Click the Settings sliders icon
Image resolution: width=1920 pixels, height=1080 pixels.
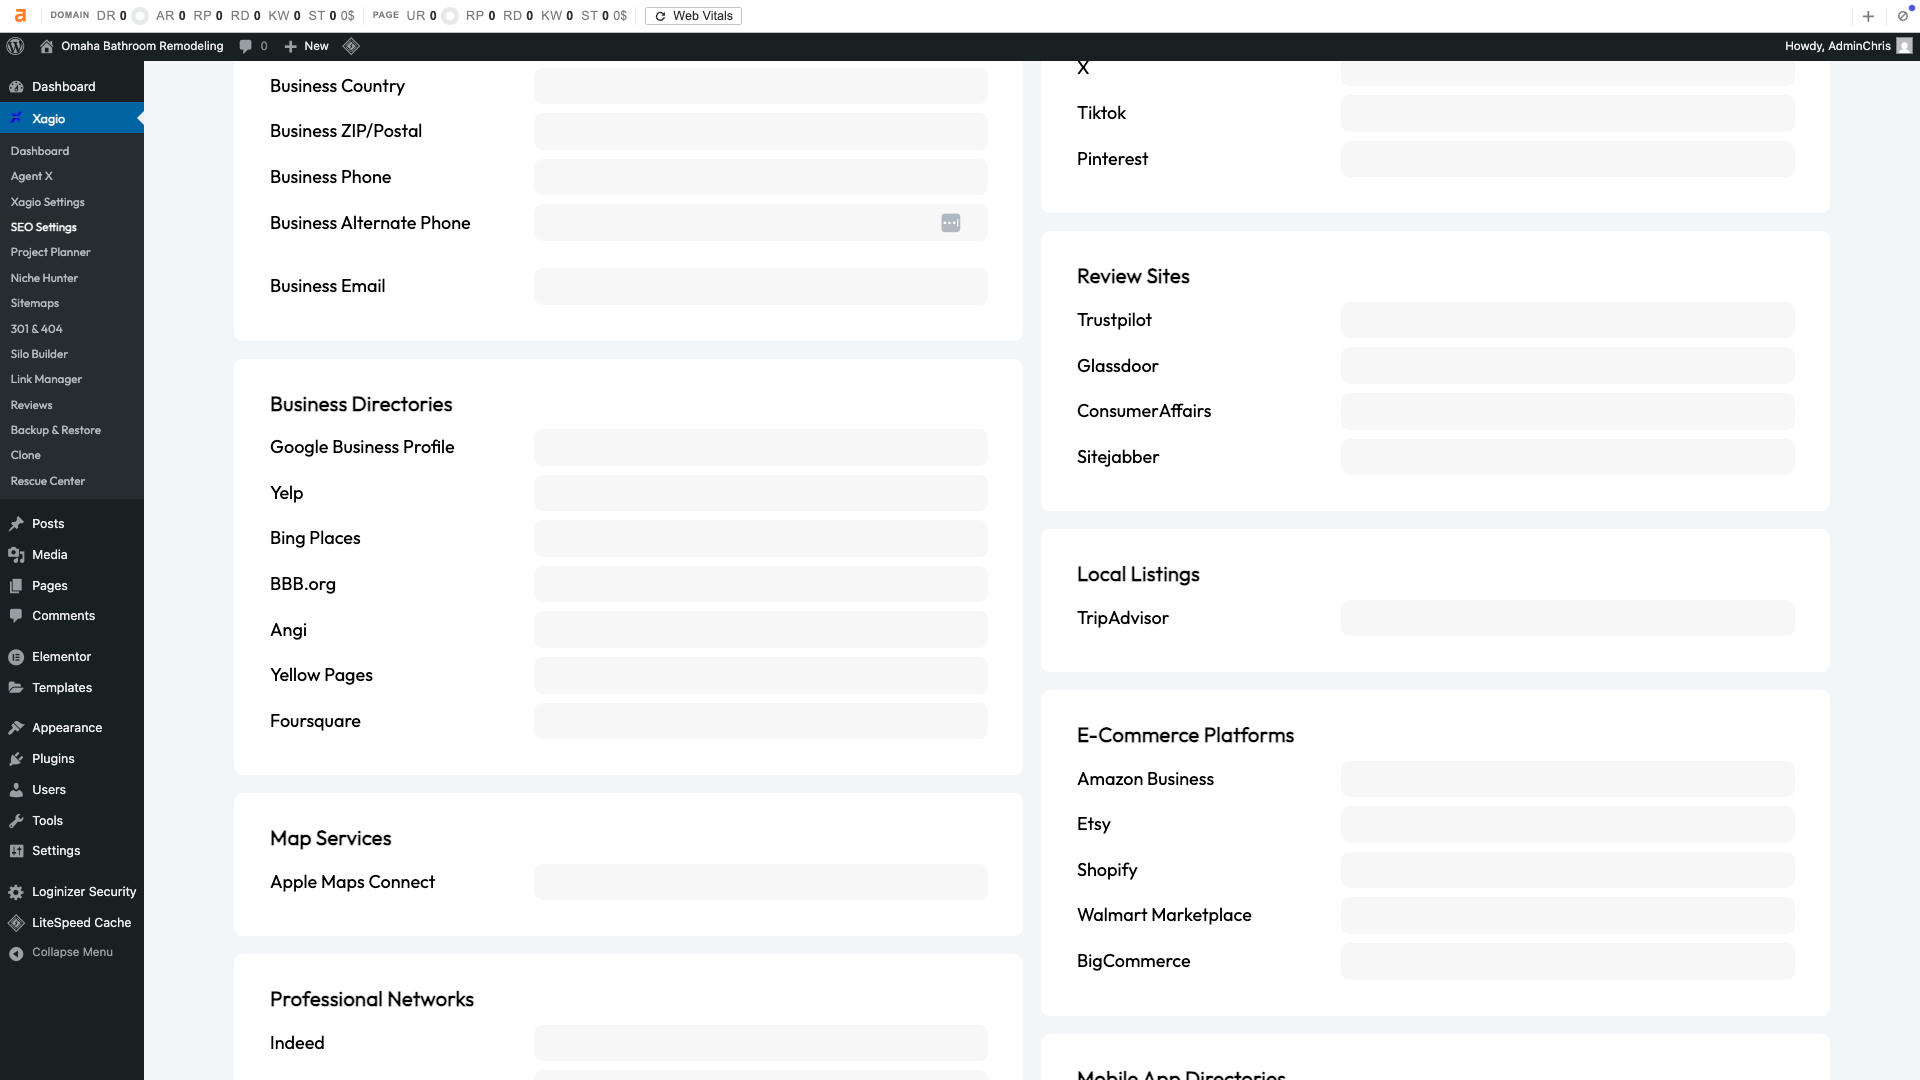click(16, 851)
